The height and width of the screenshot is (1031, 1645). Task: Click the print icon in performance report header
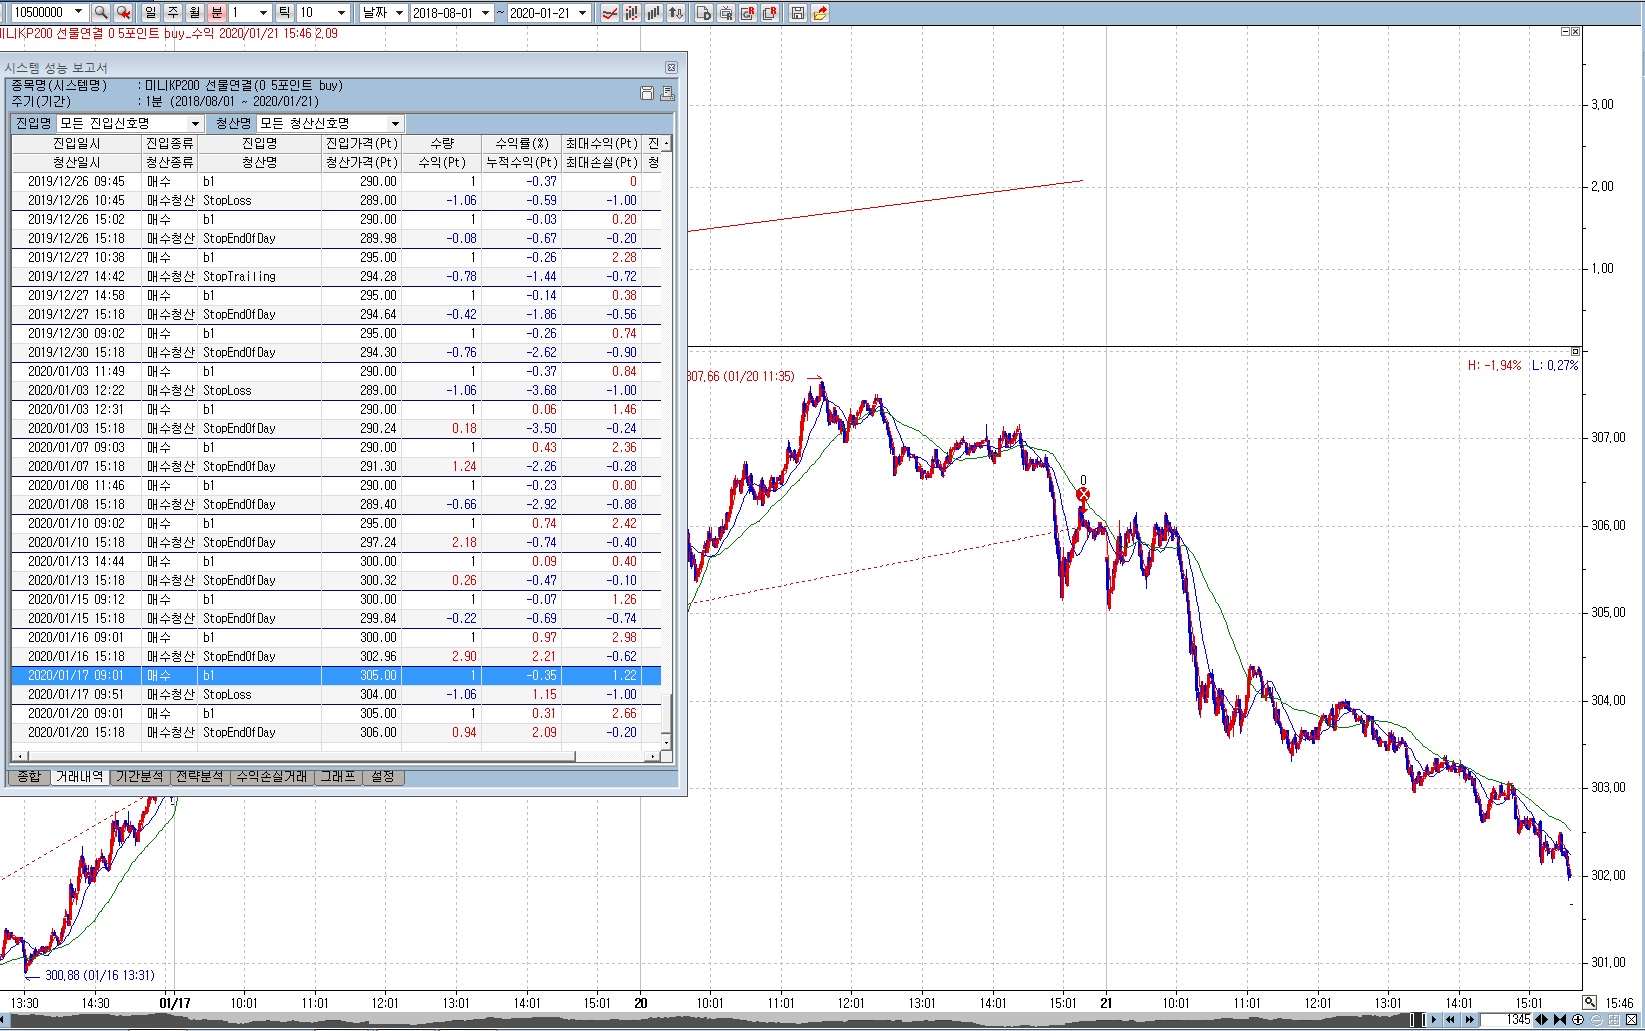click(x=667, y=93)
